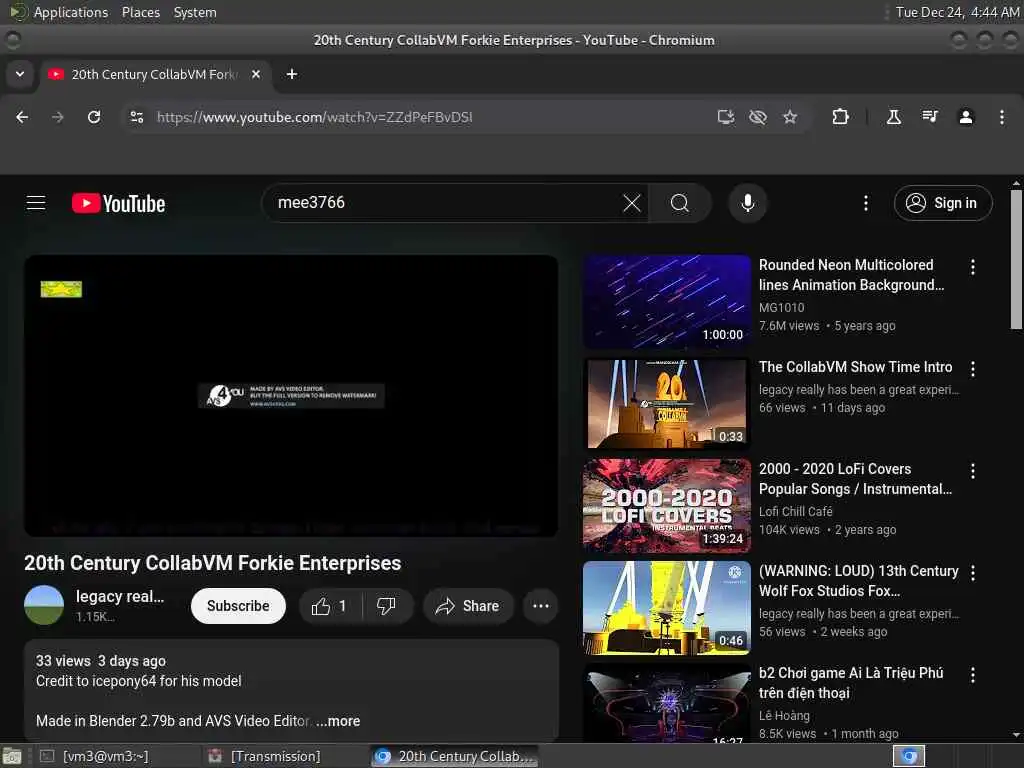1024x768 pixels.
Task: Open the Places menu
Action: pos(140,12)
